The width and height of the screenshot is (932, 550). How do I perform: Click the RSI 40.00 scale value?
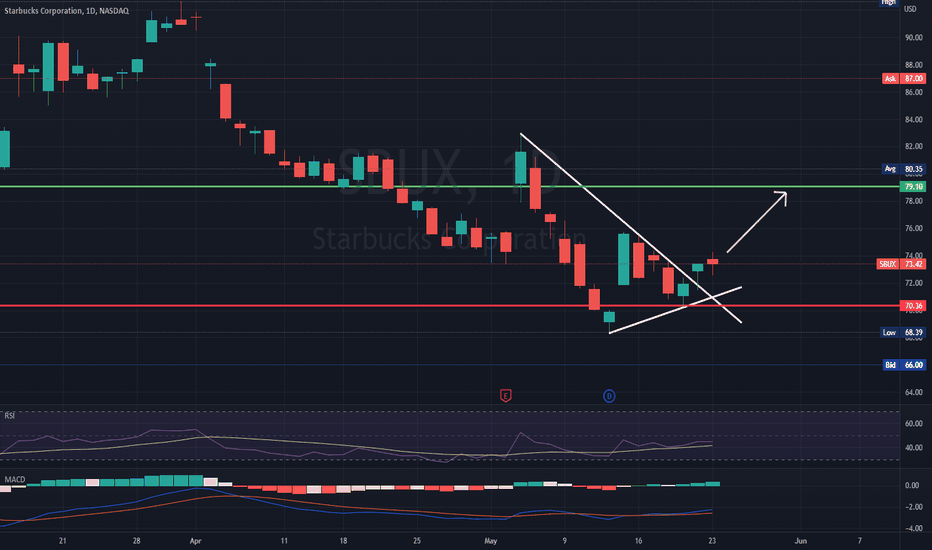(x=914, y=448)
